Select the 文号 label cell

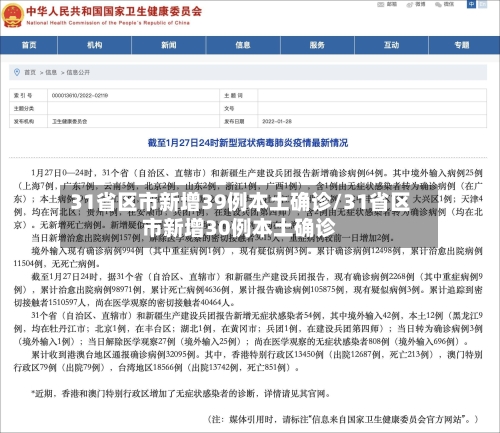pyautogui.click(x=238, y=108)
